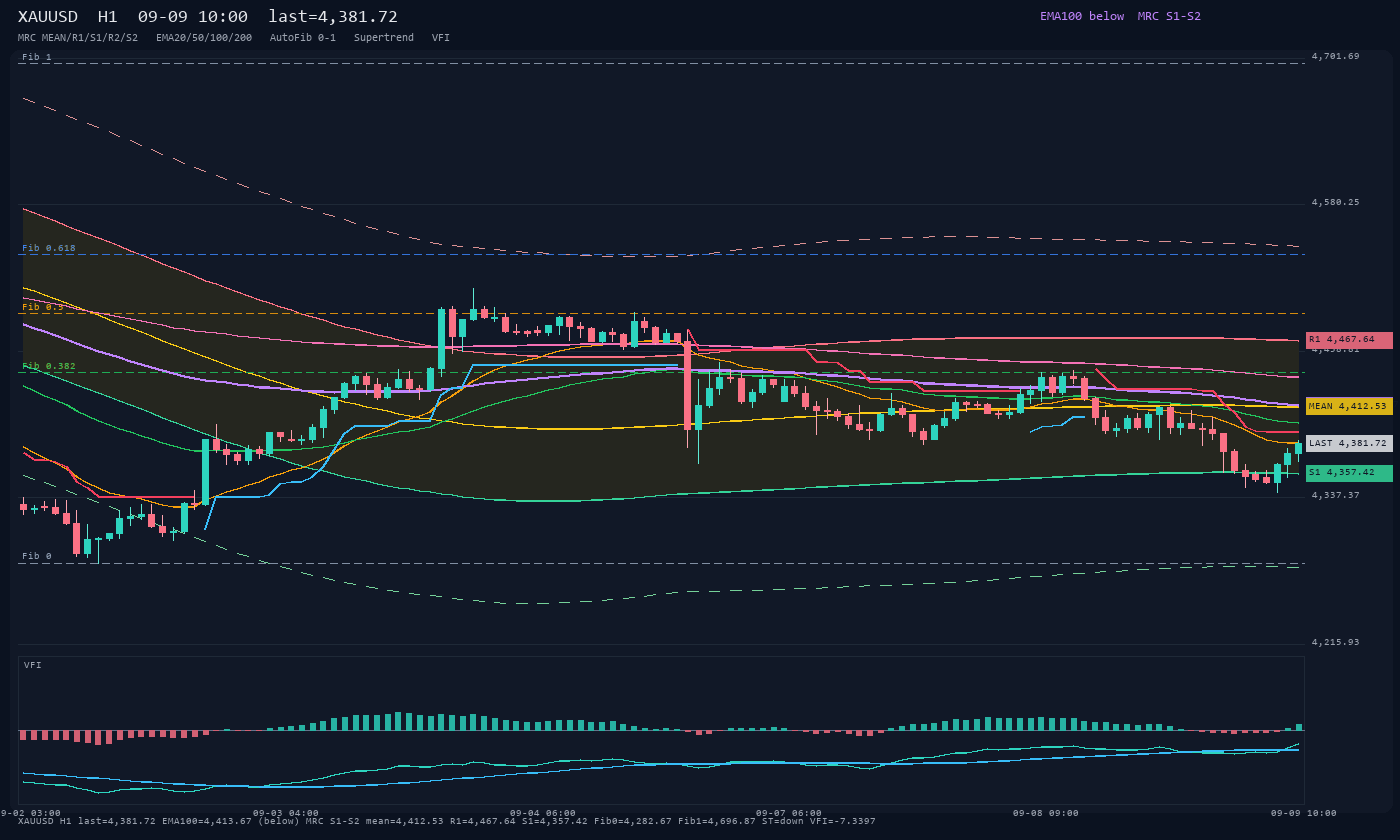The width and height of the screenshot is (1400, 840).
Task: Select the H1 timeframe label in the title
Action: [x=108, y=17]
